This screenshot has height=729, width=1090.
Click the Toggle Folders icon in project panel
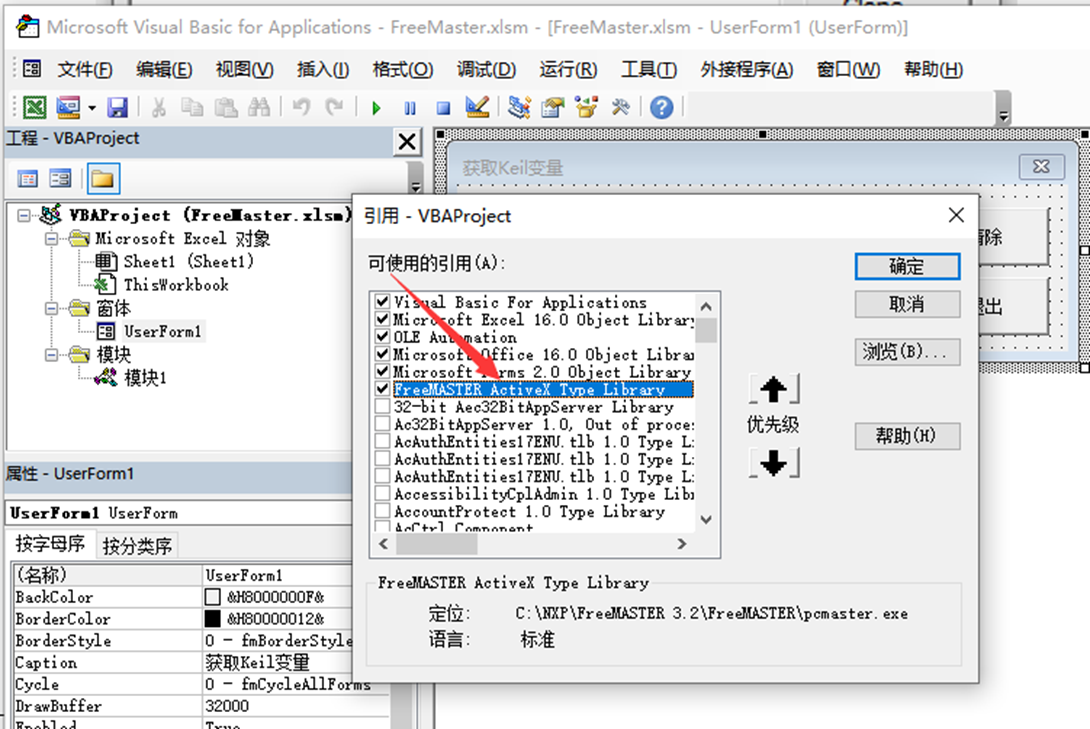102,179
